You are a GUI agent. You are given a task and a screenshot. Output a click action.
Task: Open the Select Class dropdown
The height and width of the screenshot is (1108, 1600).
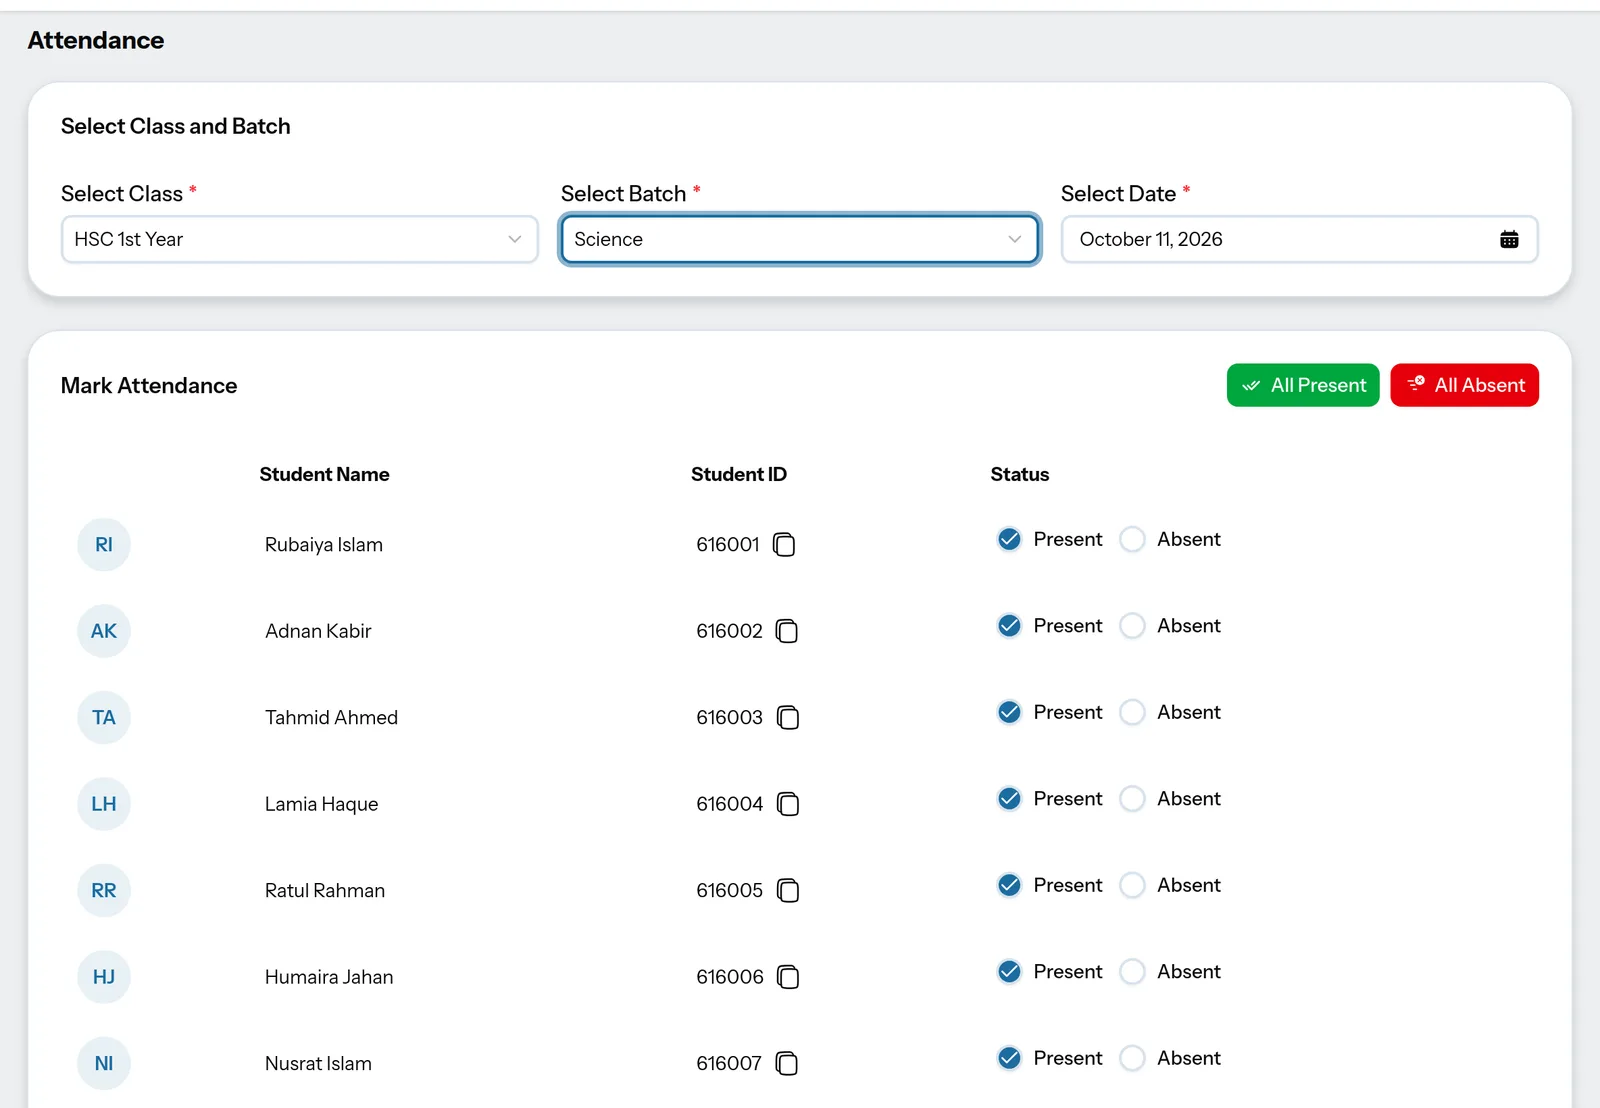click(300, 239)
